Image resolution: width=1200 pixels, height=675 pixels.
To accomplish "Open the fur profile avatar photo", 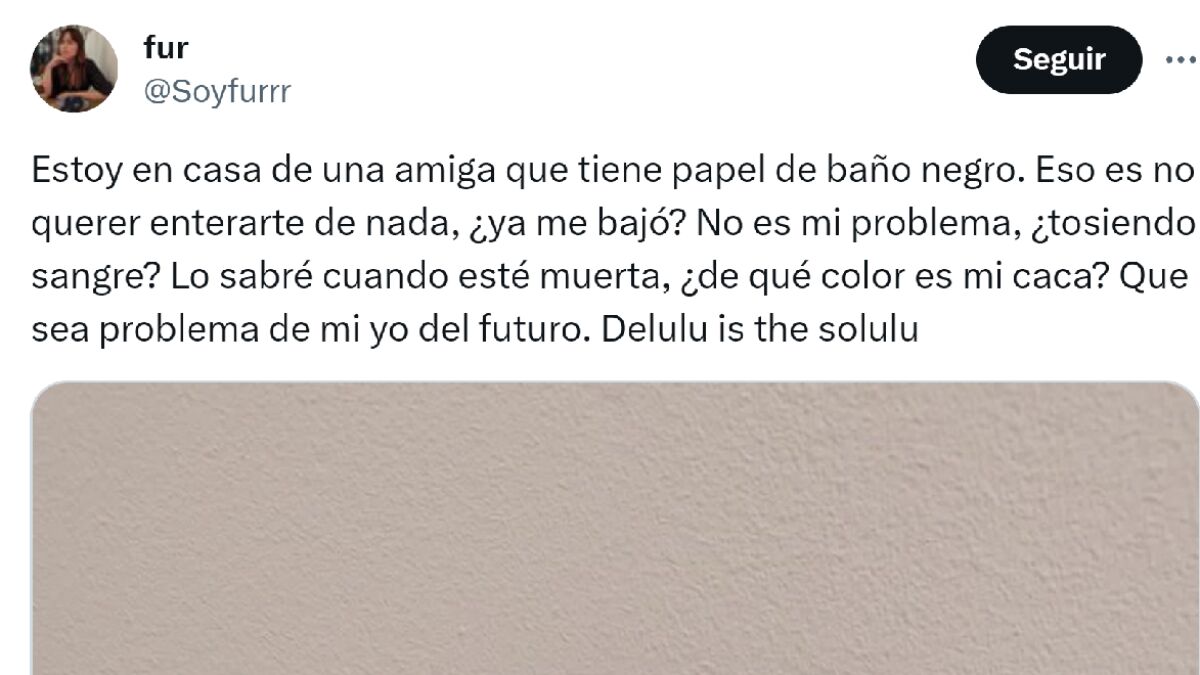I will pos(74,68).
